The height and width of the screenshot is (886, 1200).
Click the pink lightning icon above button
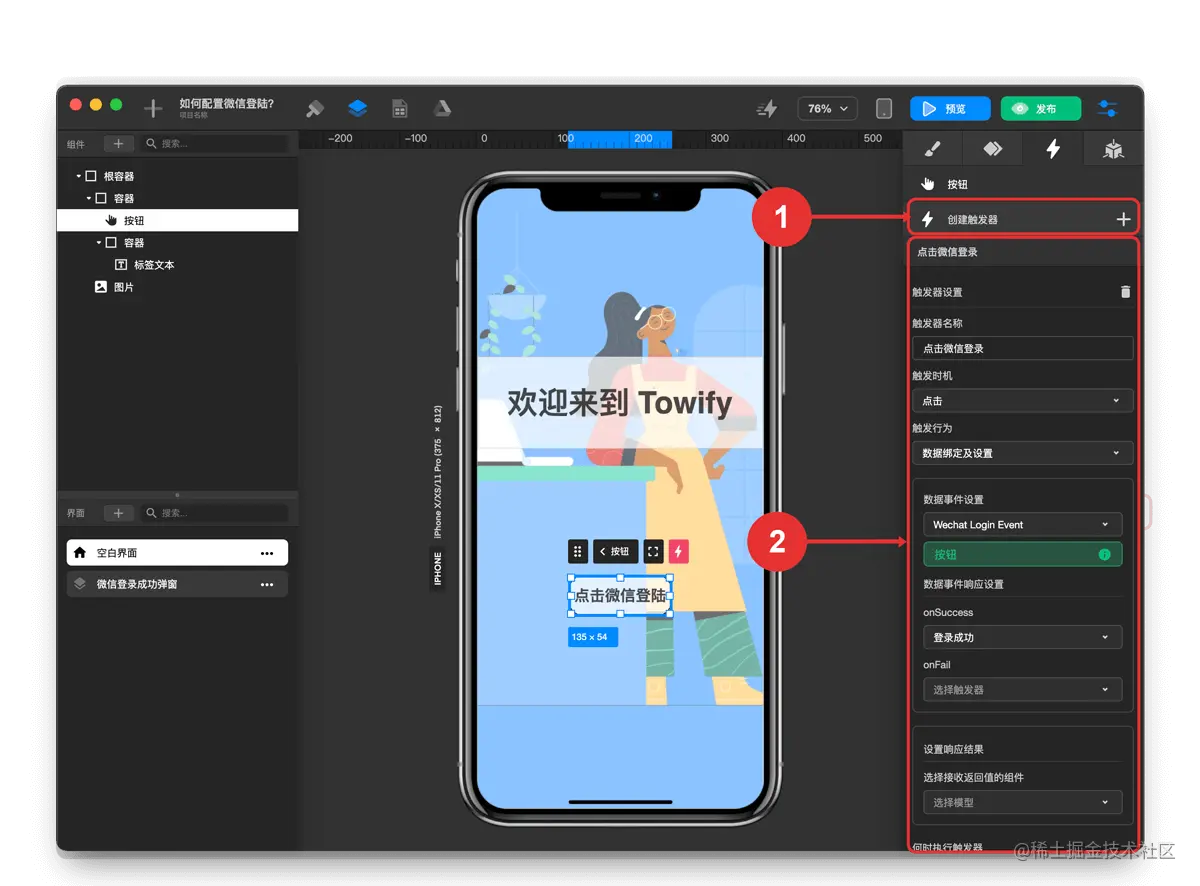point(679,551)
